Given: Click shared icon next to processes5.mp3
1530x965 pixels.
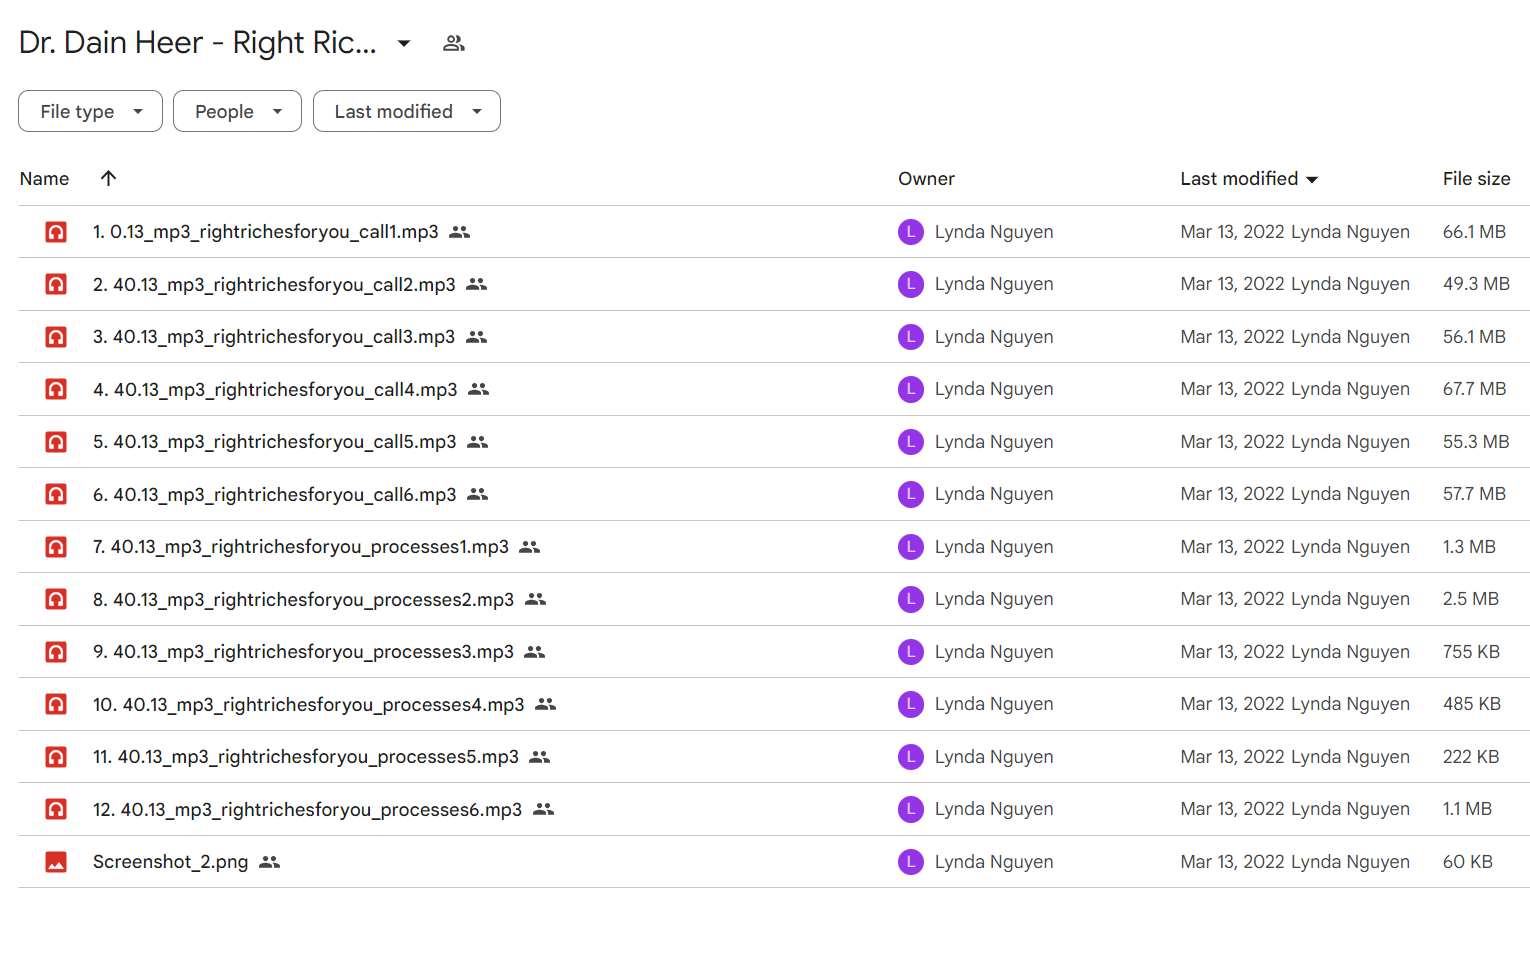Looking at the screenshot, I should [540, 757].
